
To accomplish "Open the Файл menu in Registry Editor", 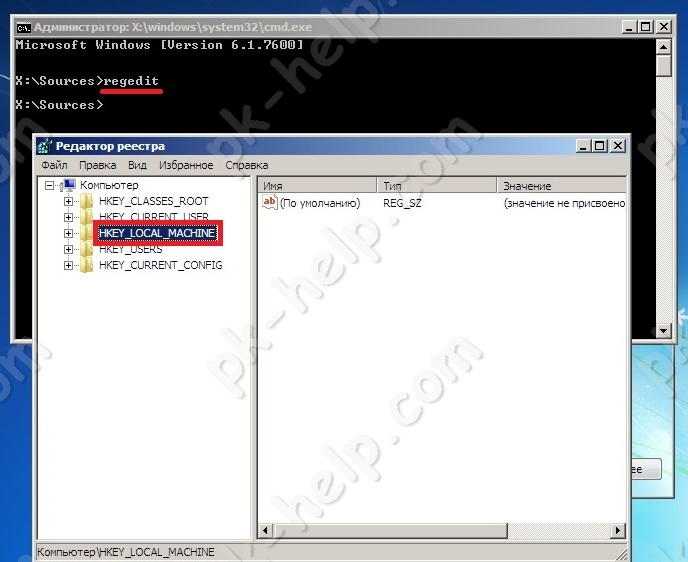I will point(54,165).
